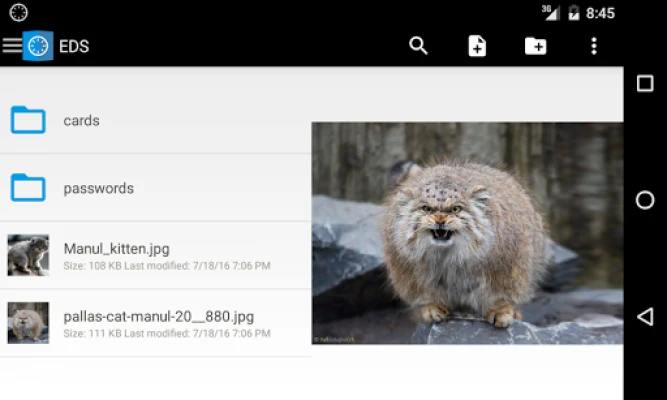This screenshot has height=400, width=667.
Task: Select the cards folder name
Action: (81, 120)
